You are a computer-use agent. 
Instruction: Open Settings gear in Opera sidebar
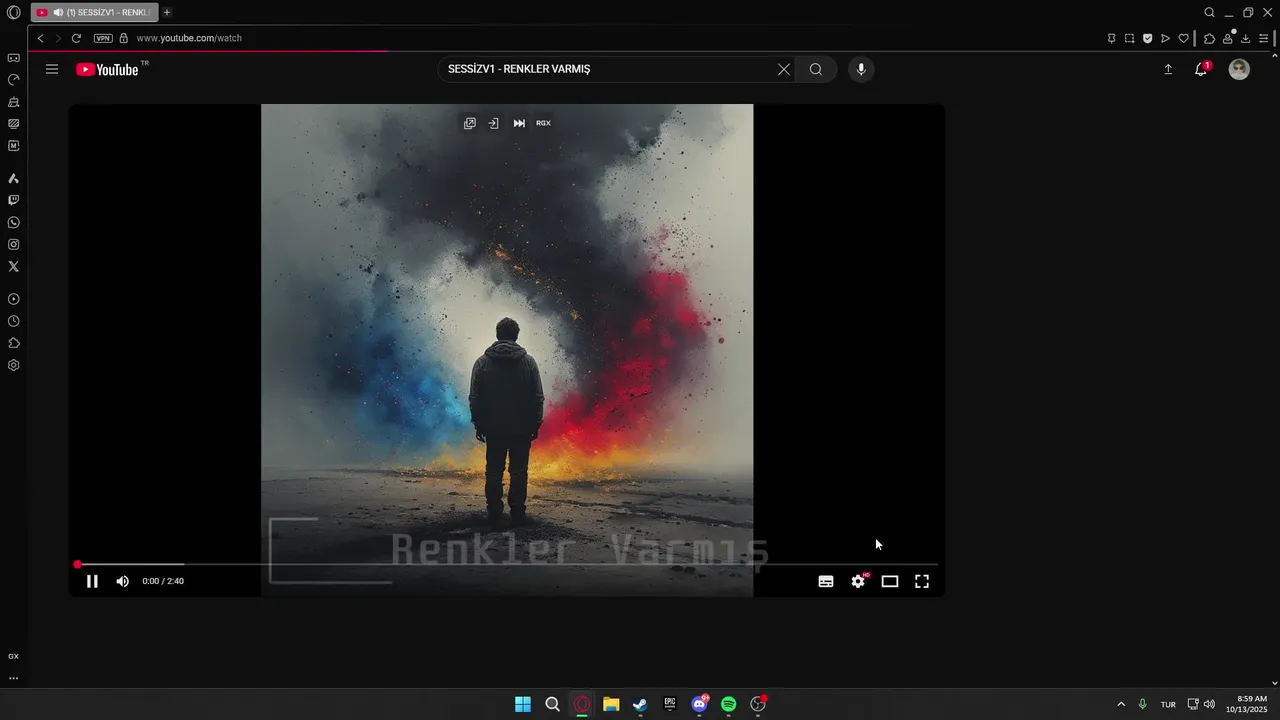click(13, 365)
